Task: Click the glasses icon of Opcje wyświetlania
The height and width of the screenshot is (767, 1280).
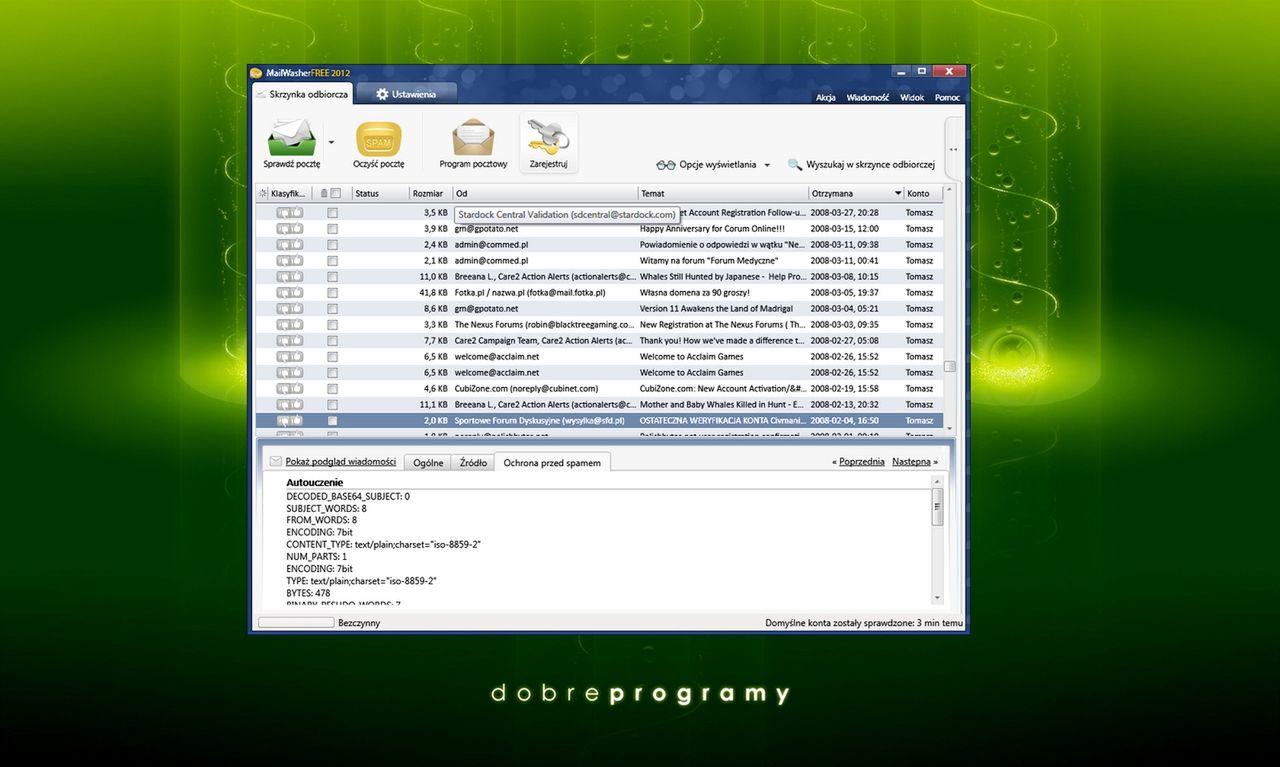Action: tap(666, 165)
